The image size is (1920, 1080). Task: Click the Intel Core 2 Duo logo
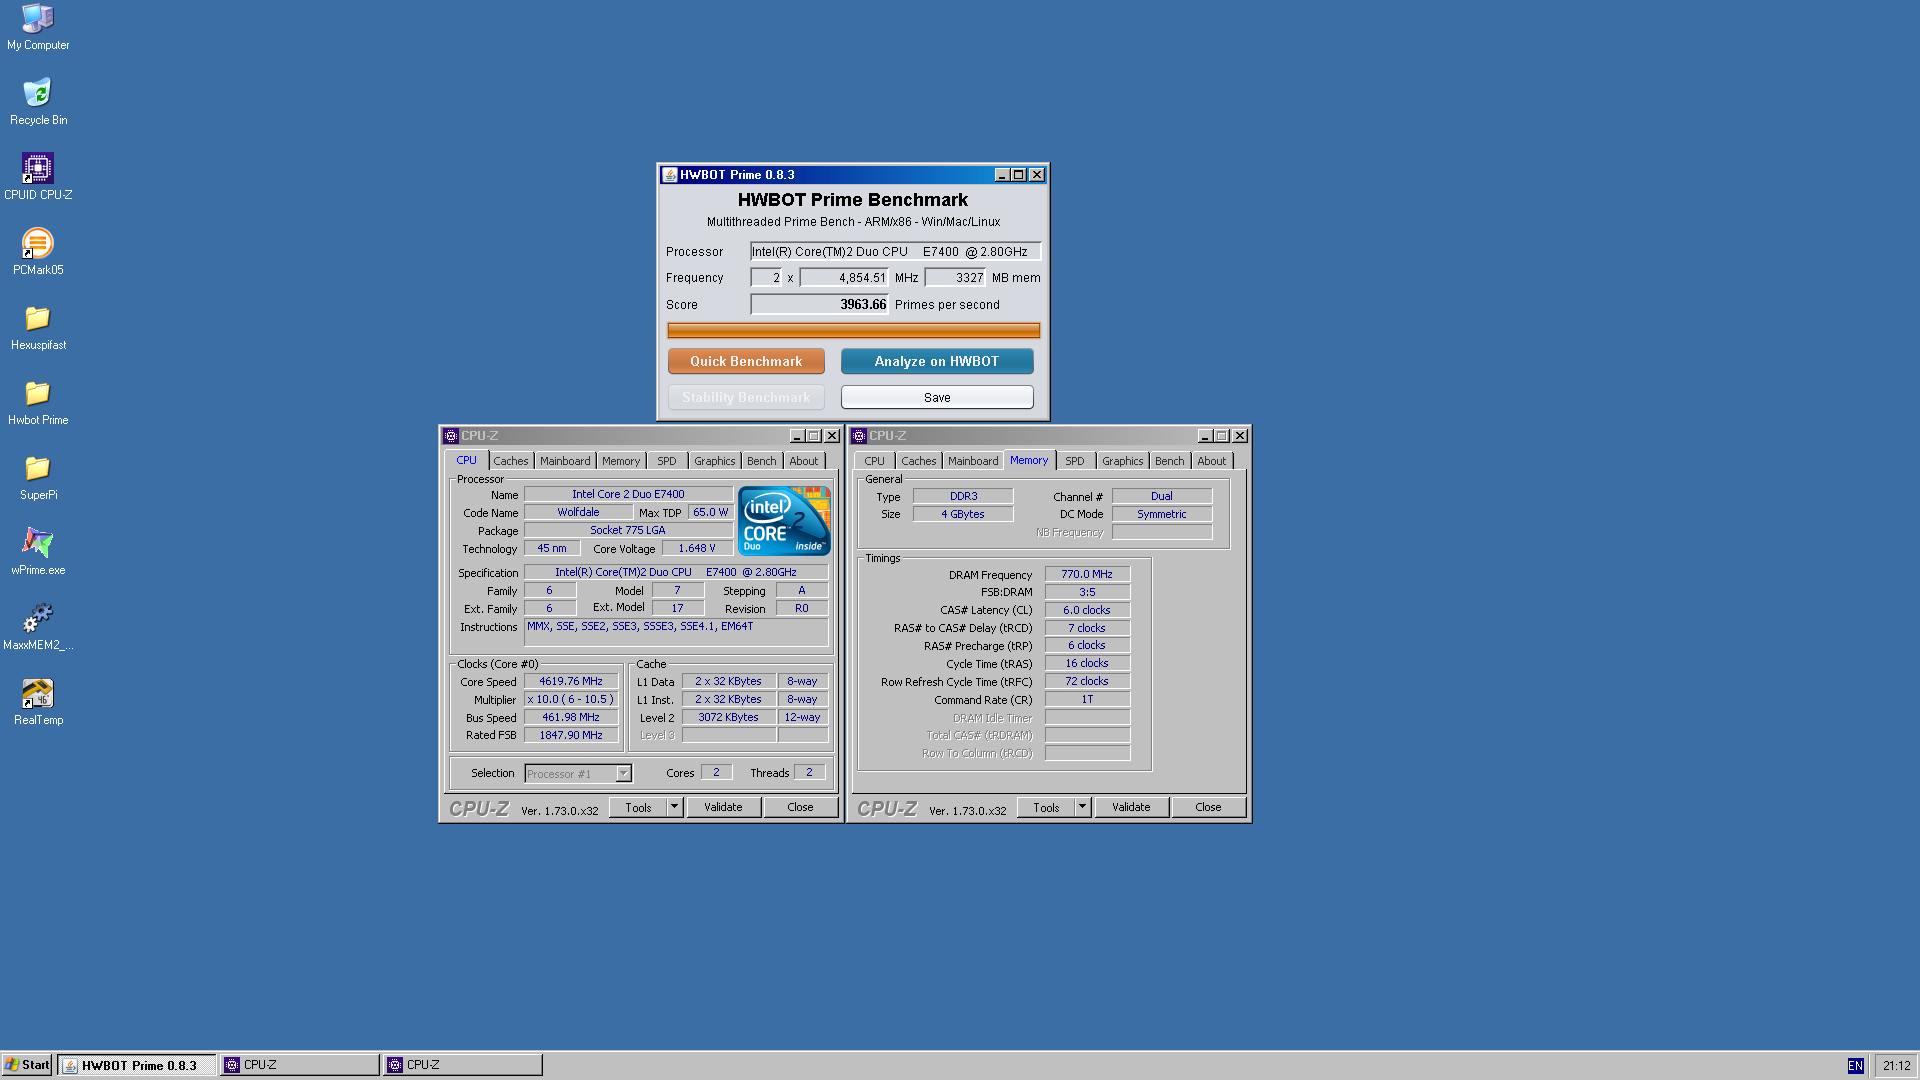point(784,521)
